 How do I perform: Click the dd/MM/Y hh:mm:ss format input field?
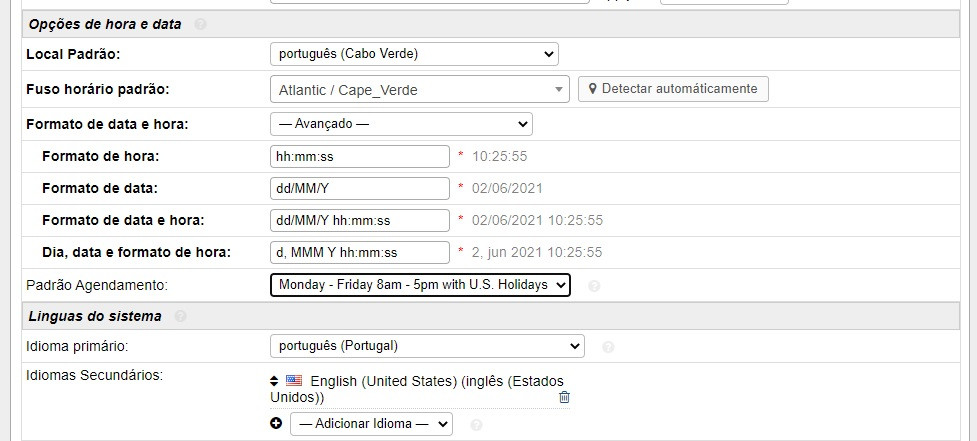click(x=360, y=220)
